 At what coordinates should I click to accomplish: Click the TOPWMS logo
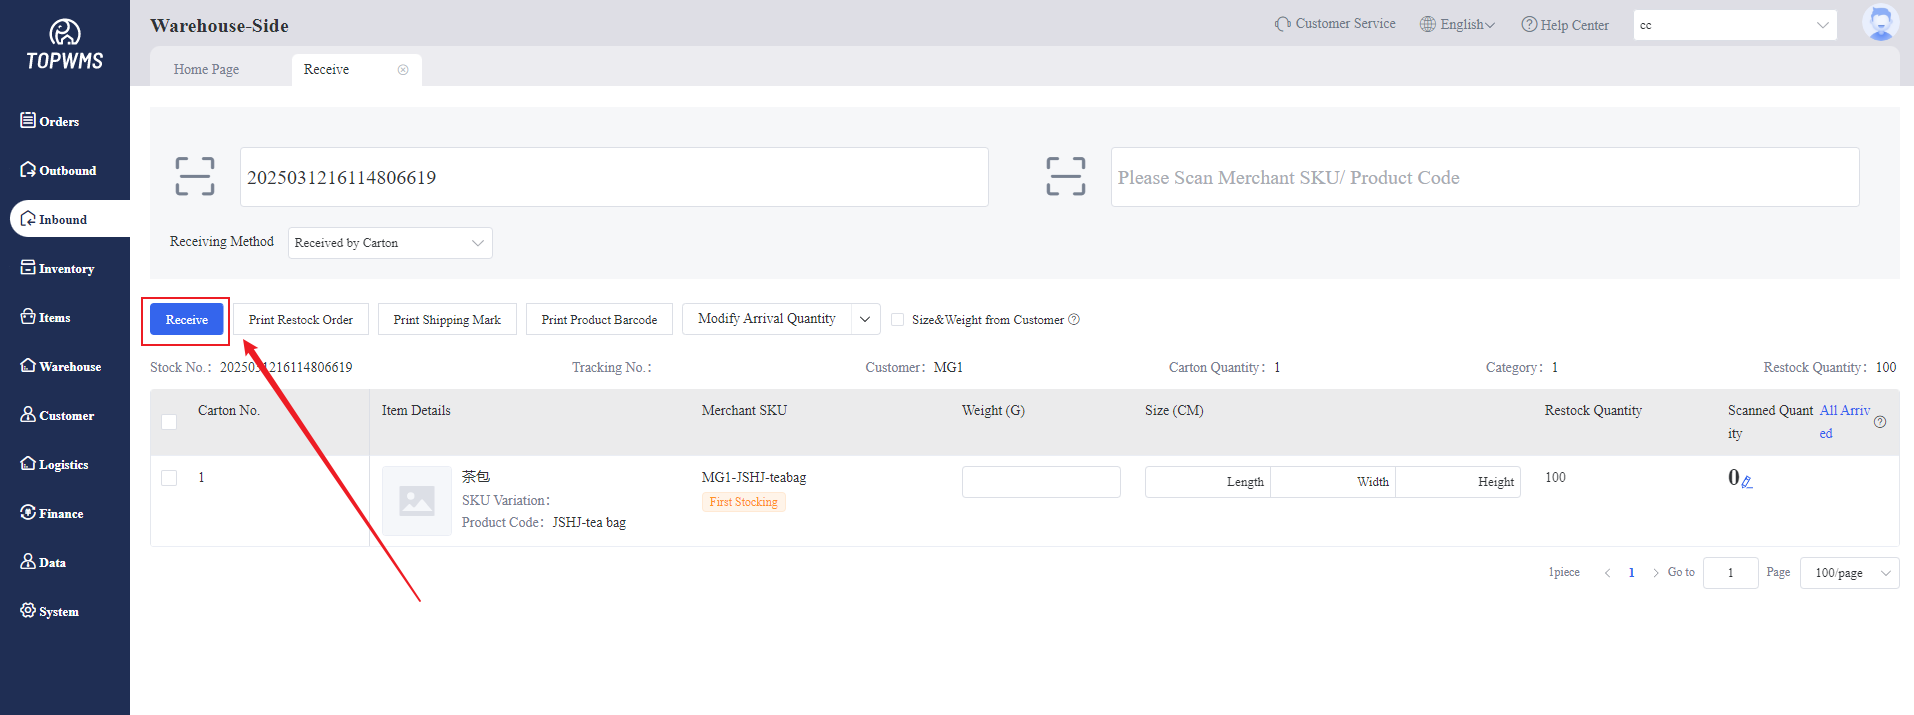click(65, 46)
